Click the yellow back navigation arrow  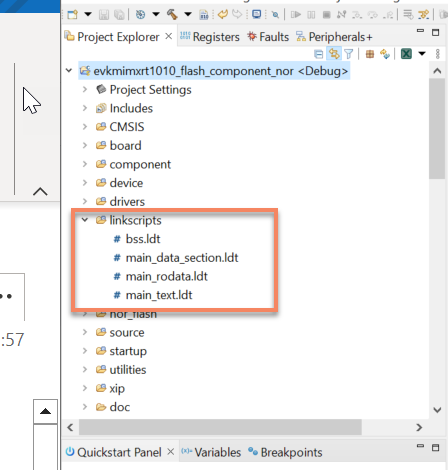(223, 14)
